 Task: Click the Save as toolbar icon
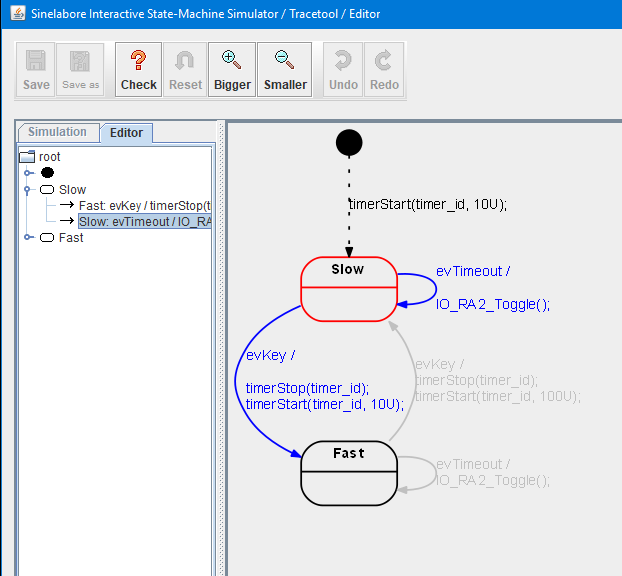[x=80, y=70]
